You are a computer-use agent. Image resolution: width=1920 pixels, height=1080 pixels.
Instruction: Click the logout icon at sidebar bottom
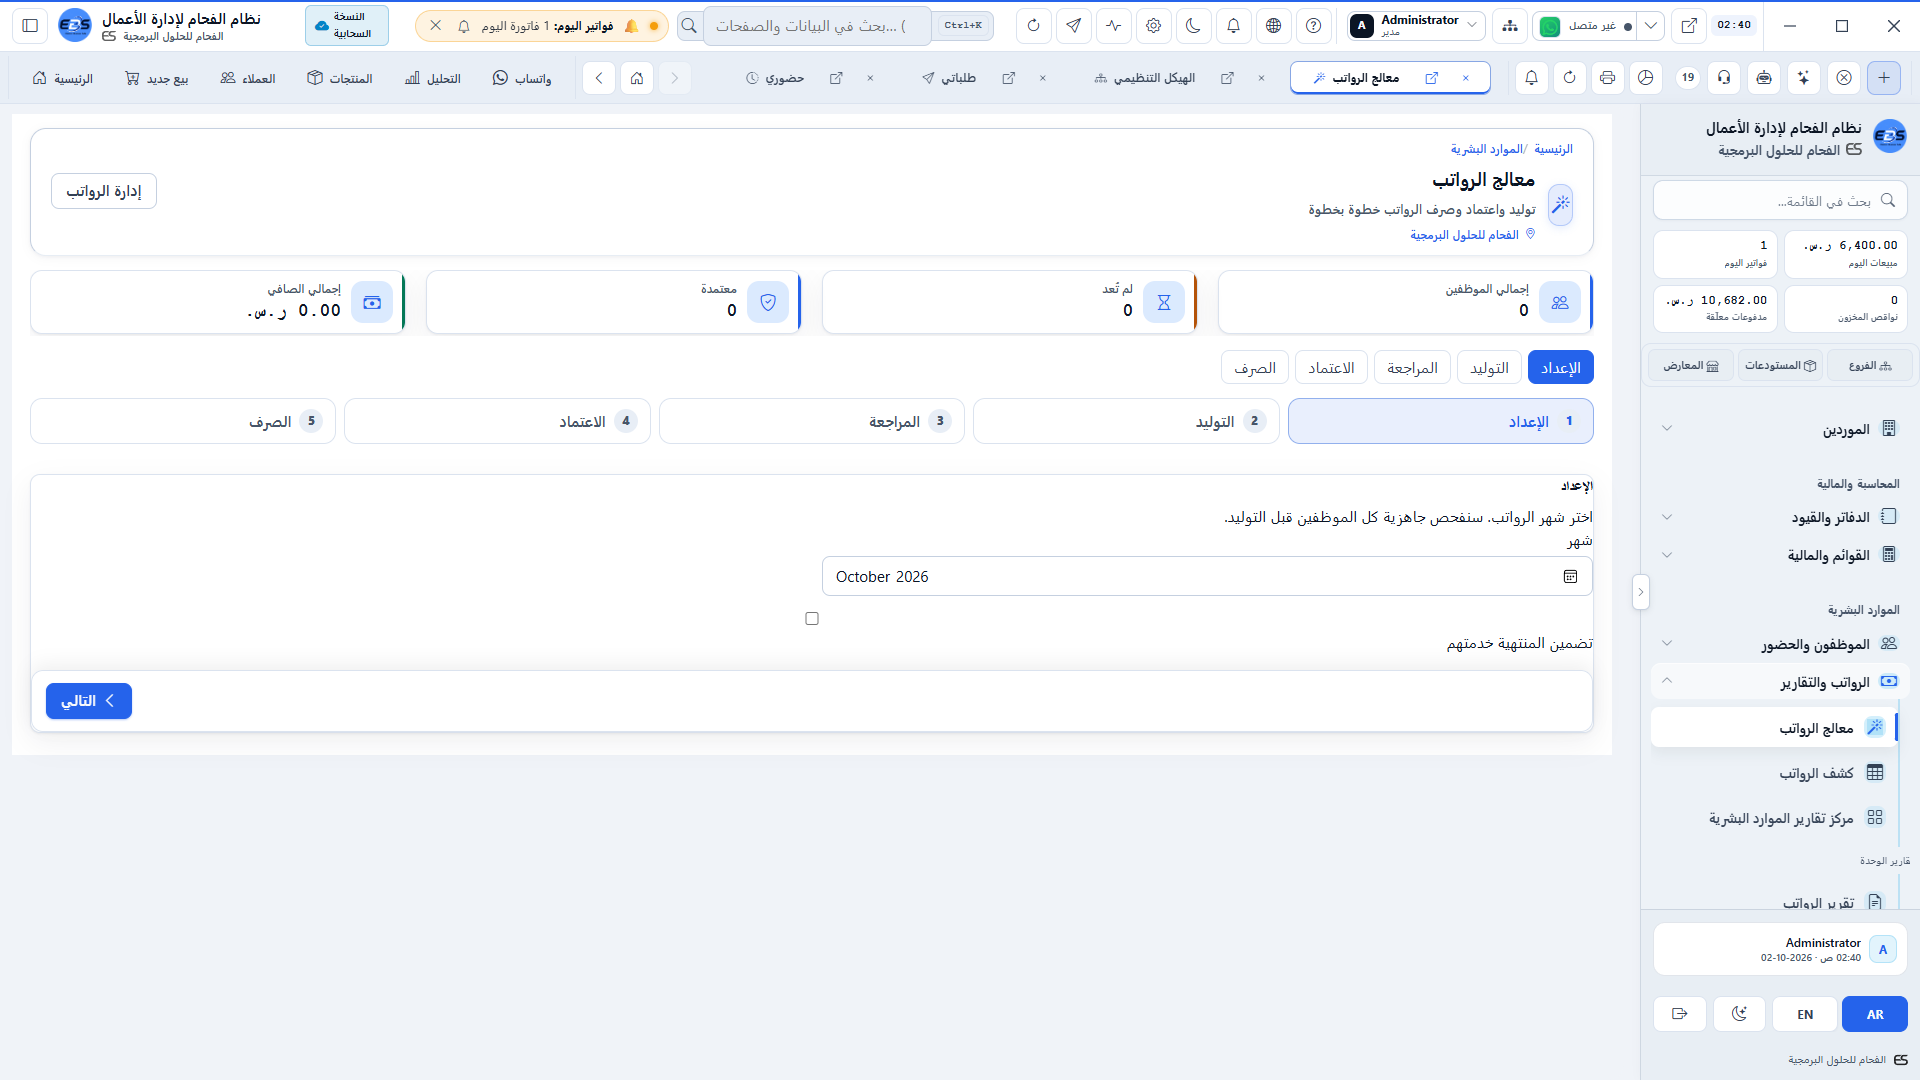1680,1014
